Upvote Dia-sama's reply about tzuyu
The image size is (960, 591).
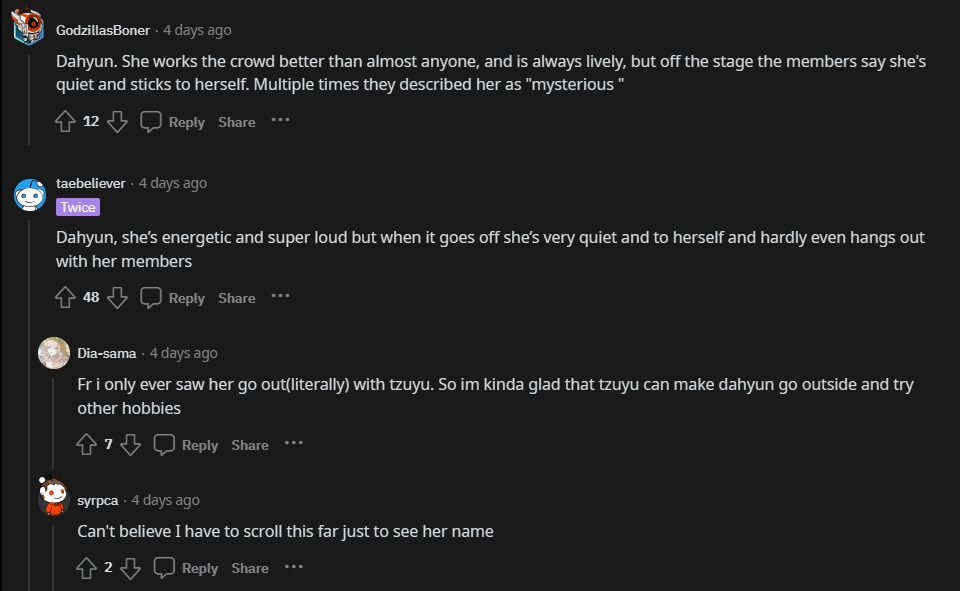(87, 445)
